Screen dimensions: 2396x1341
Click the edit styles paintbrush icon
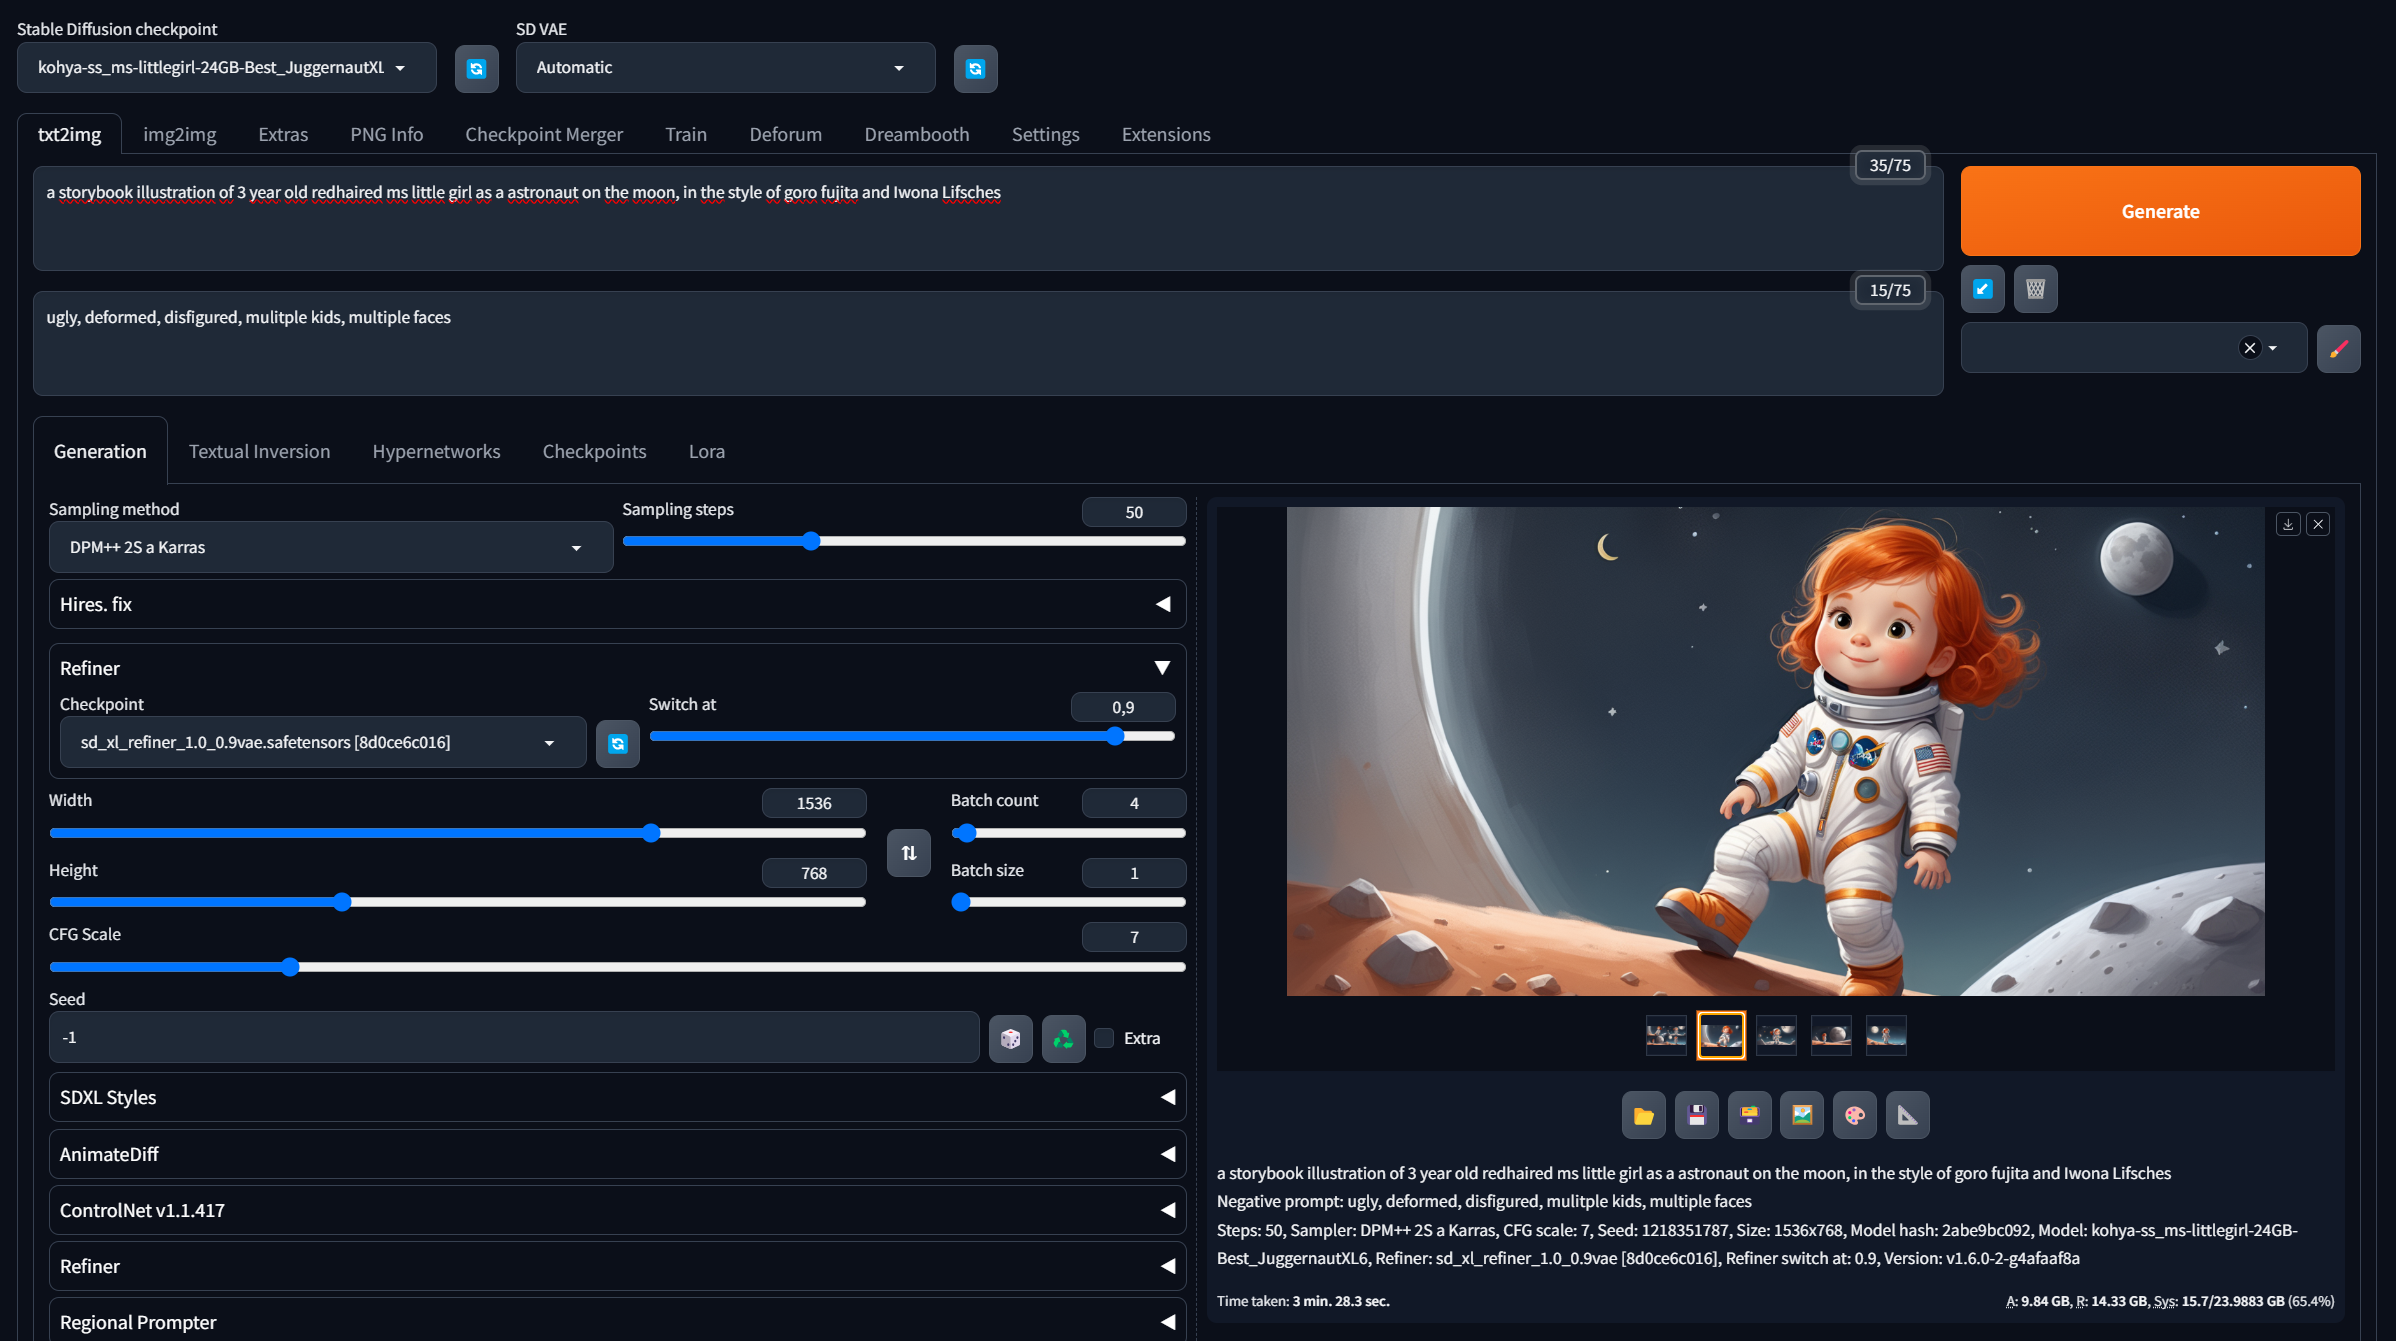(2338, 348)
